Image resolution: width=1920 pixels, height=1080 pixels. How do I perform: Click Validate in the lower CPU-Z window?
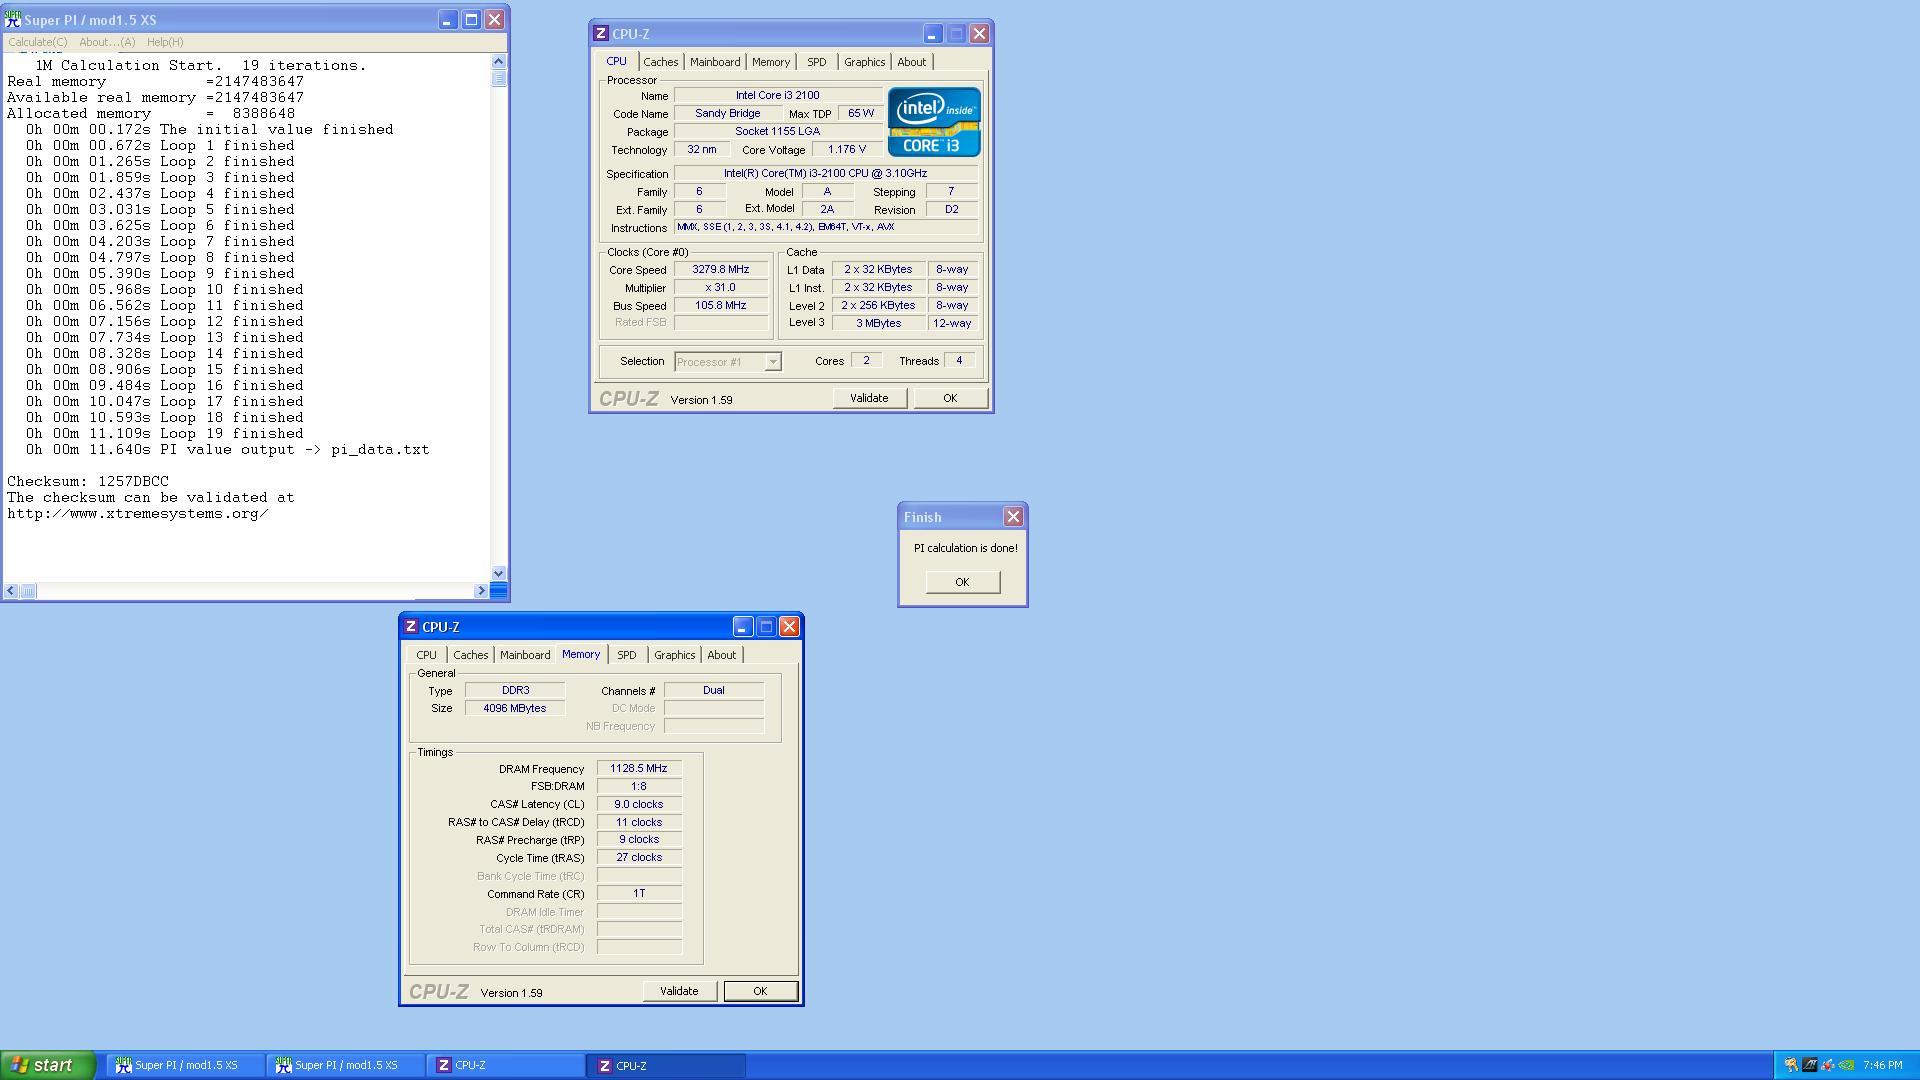(x=679, y=991)
